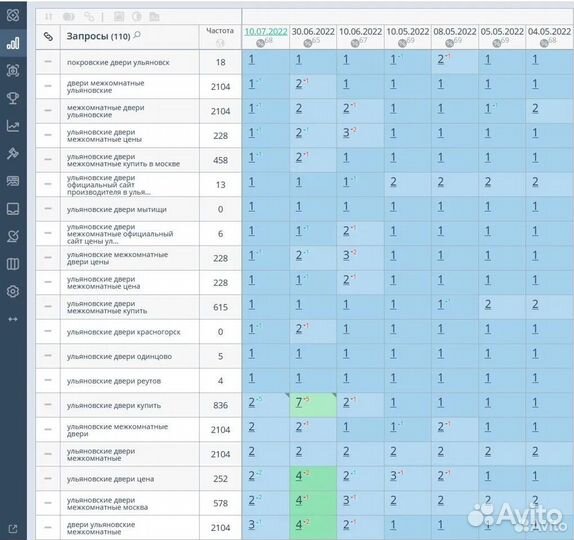Click the minus icon for покровские двери ульяновск
The image size is (574, 540).
[48, 62]
